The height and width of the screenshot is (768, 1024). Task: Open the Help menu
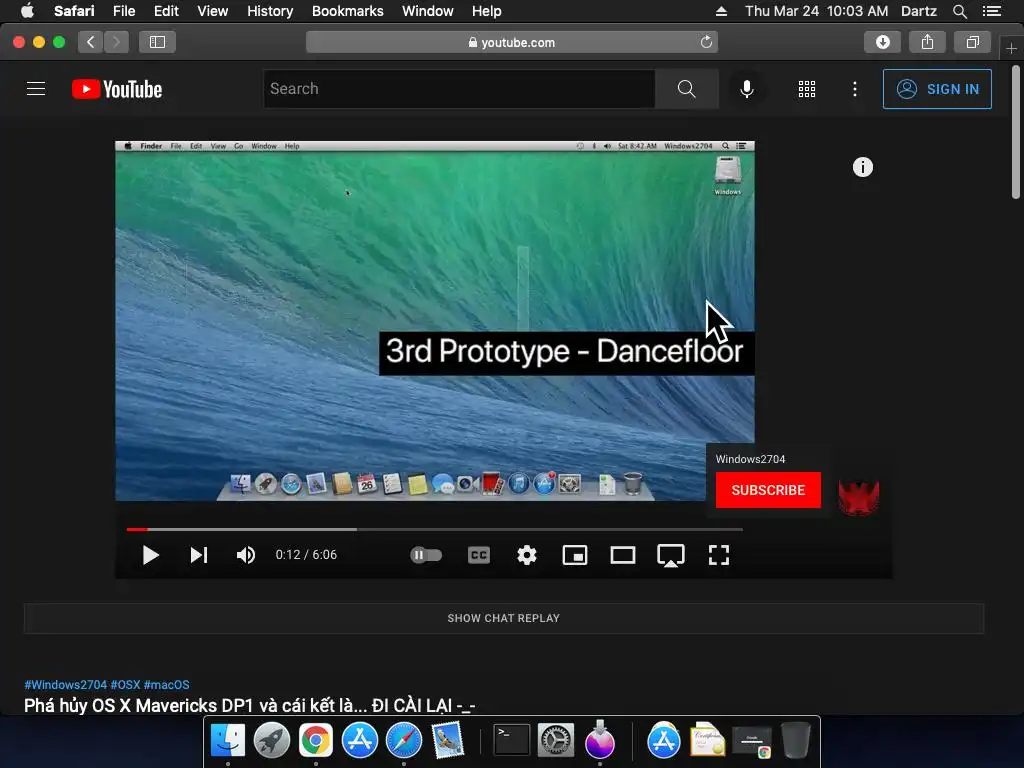click(487, 11)
